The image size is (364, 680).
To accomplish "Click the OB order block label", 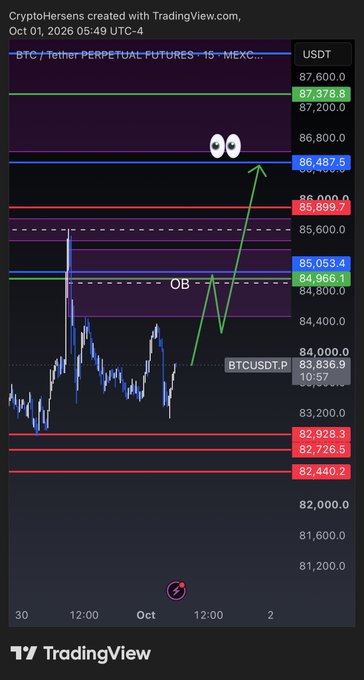I will pyautogui.click(x=180, y=285).
